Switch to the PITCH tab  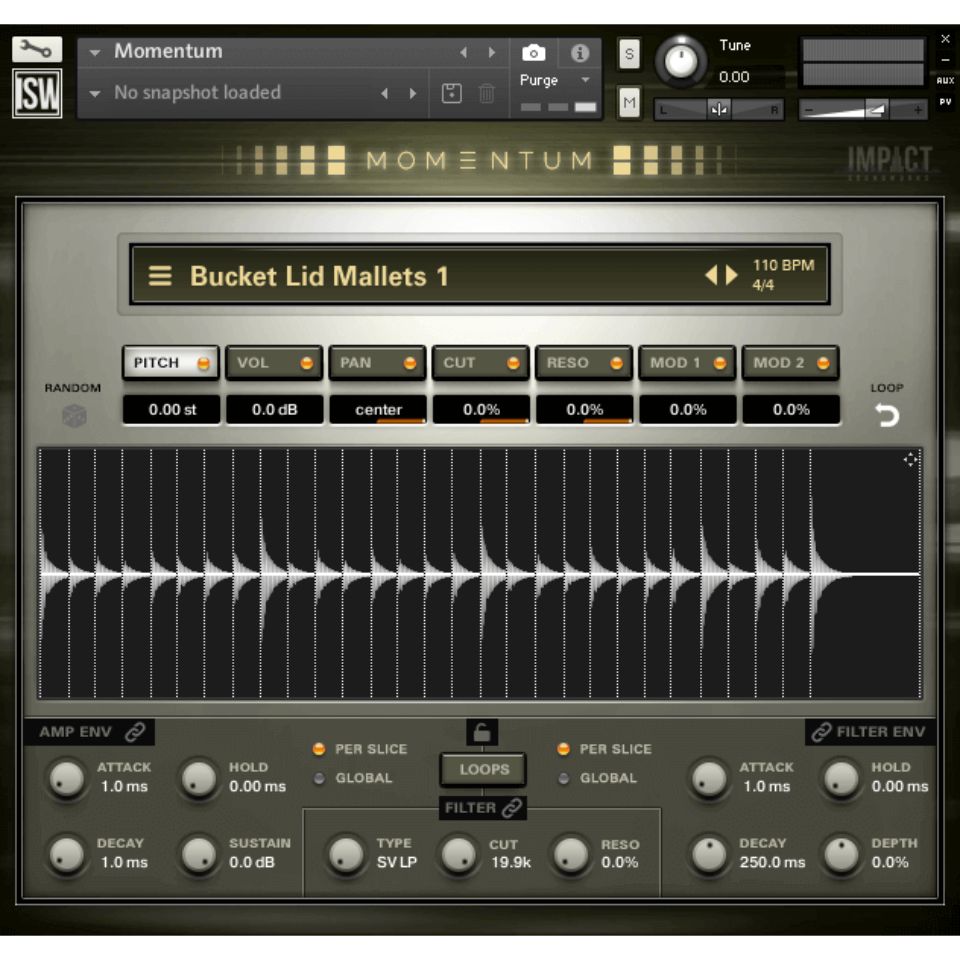point(171,363)
